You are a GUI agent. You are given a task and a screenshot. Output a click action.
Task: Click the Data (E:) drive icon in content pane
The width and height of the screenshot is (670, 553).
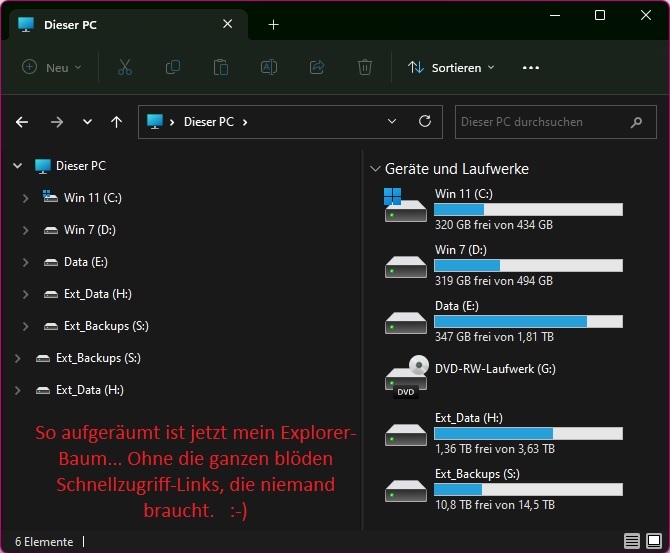406,322
